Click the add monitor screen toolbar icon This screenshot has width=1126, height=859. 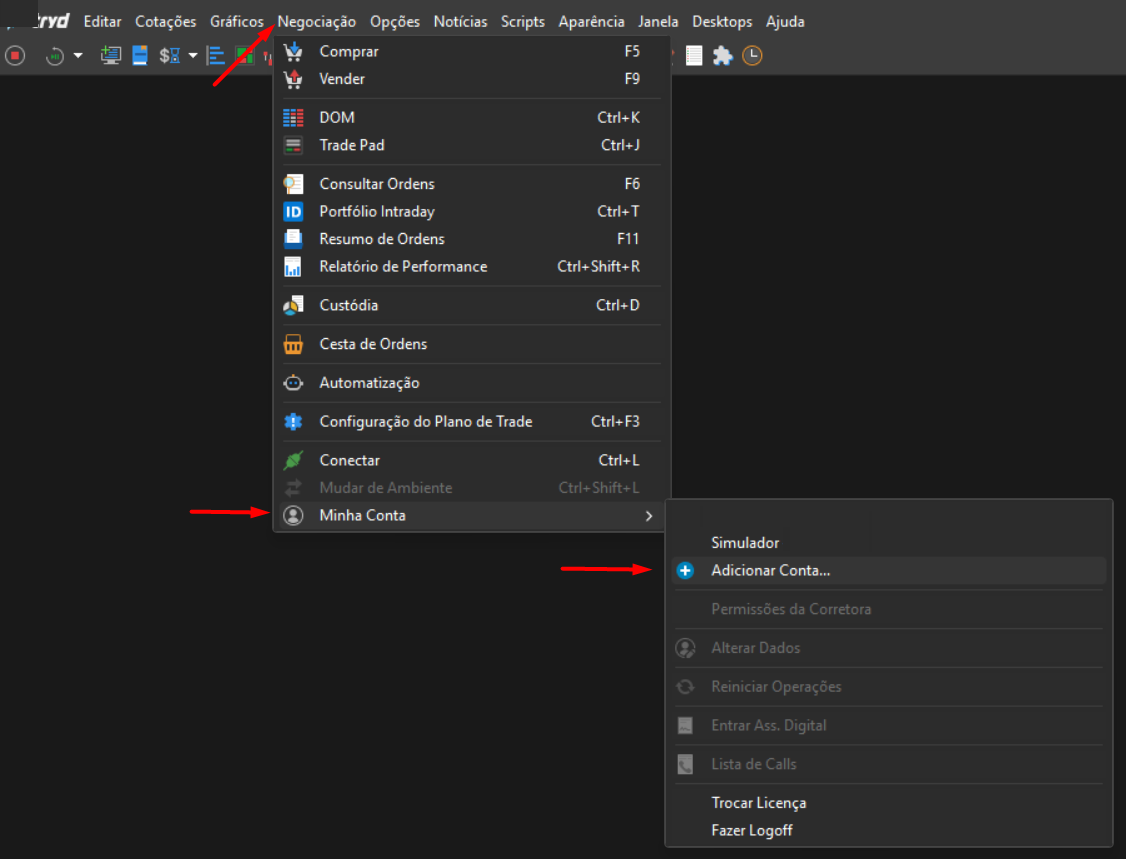point(110,55)
